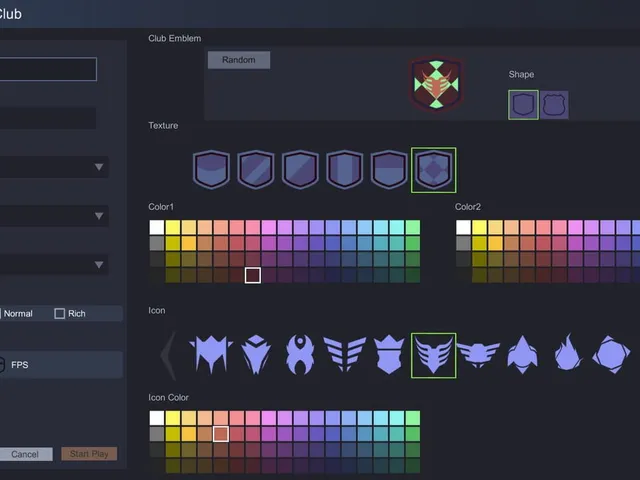Open the first dropdown on left panel
The width and height of the screenshot is (640, 480).
[53, 167]
